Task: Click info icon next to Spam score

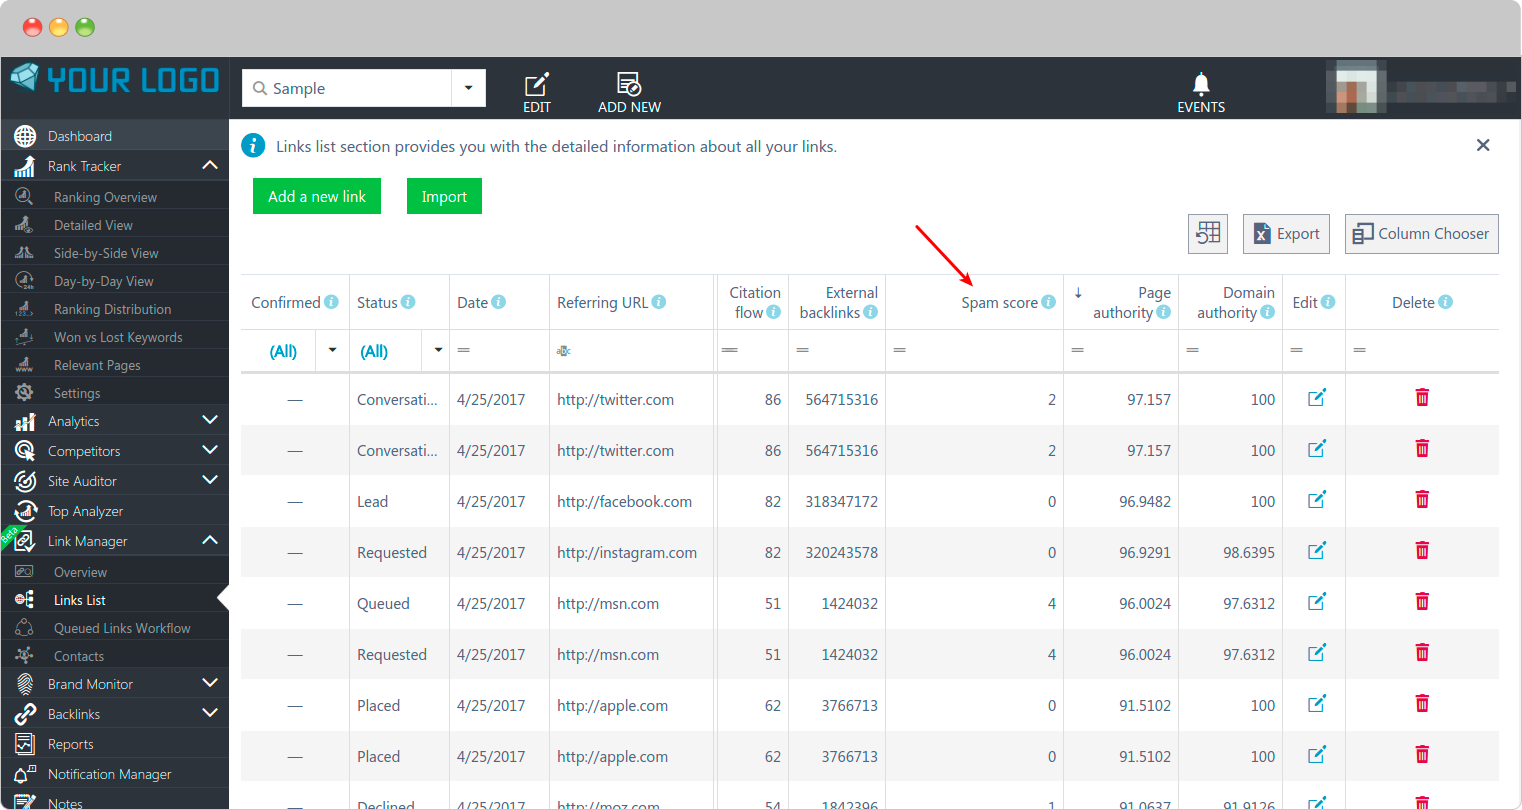Action: click(x=1048, y=302)
